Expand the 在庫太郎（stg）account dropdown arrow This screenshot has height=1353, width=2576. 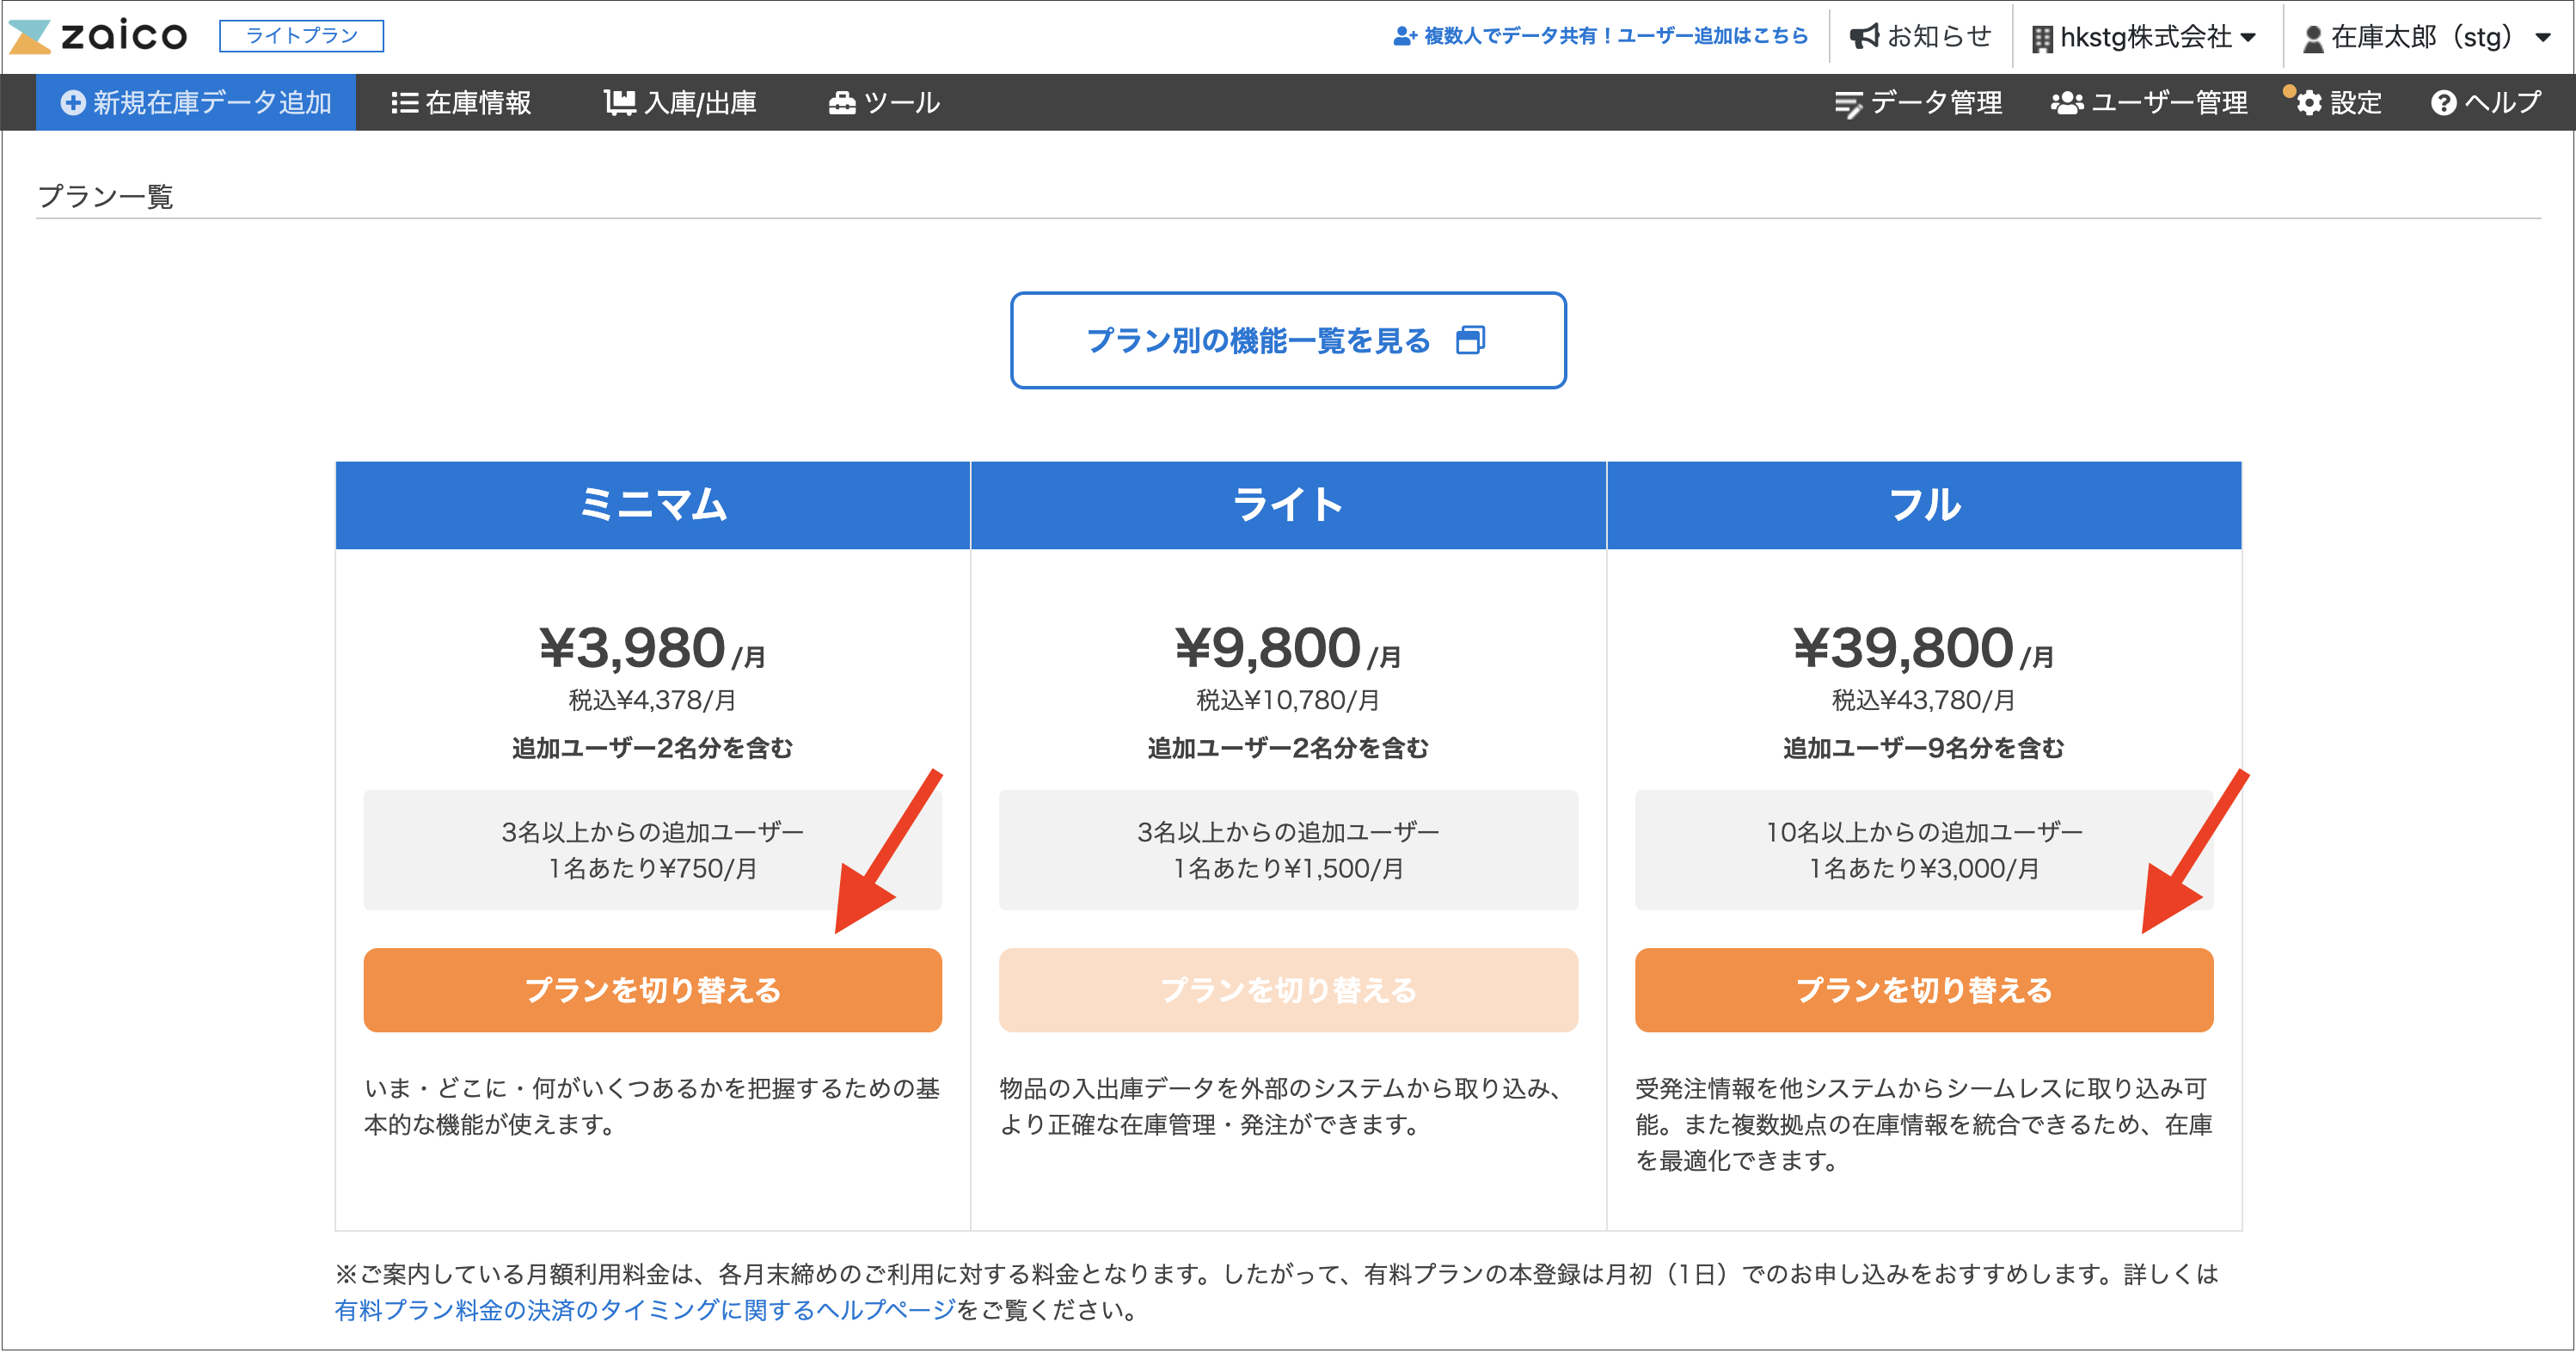2542,38
